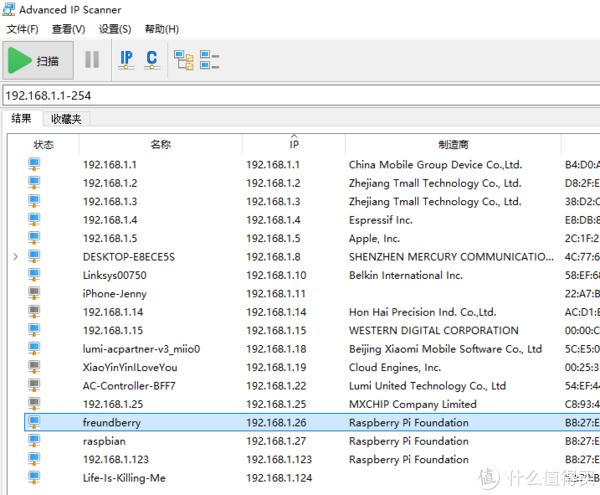Click computer icon for DESKTOP-E8ECE5S row
This screenshot has height=495, width=600.
34,256
